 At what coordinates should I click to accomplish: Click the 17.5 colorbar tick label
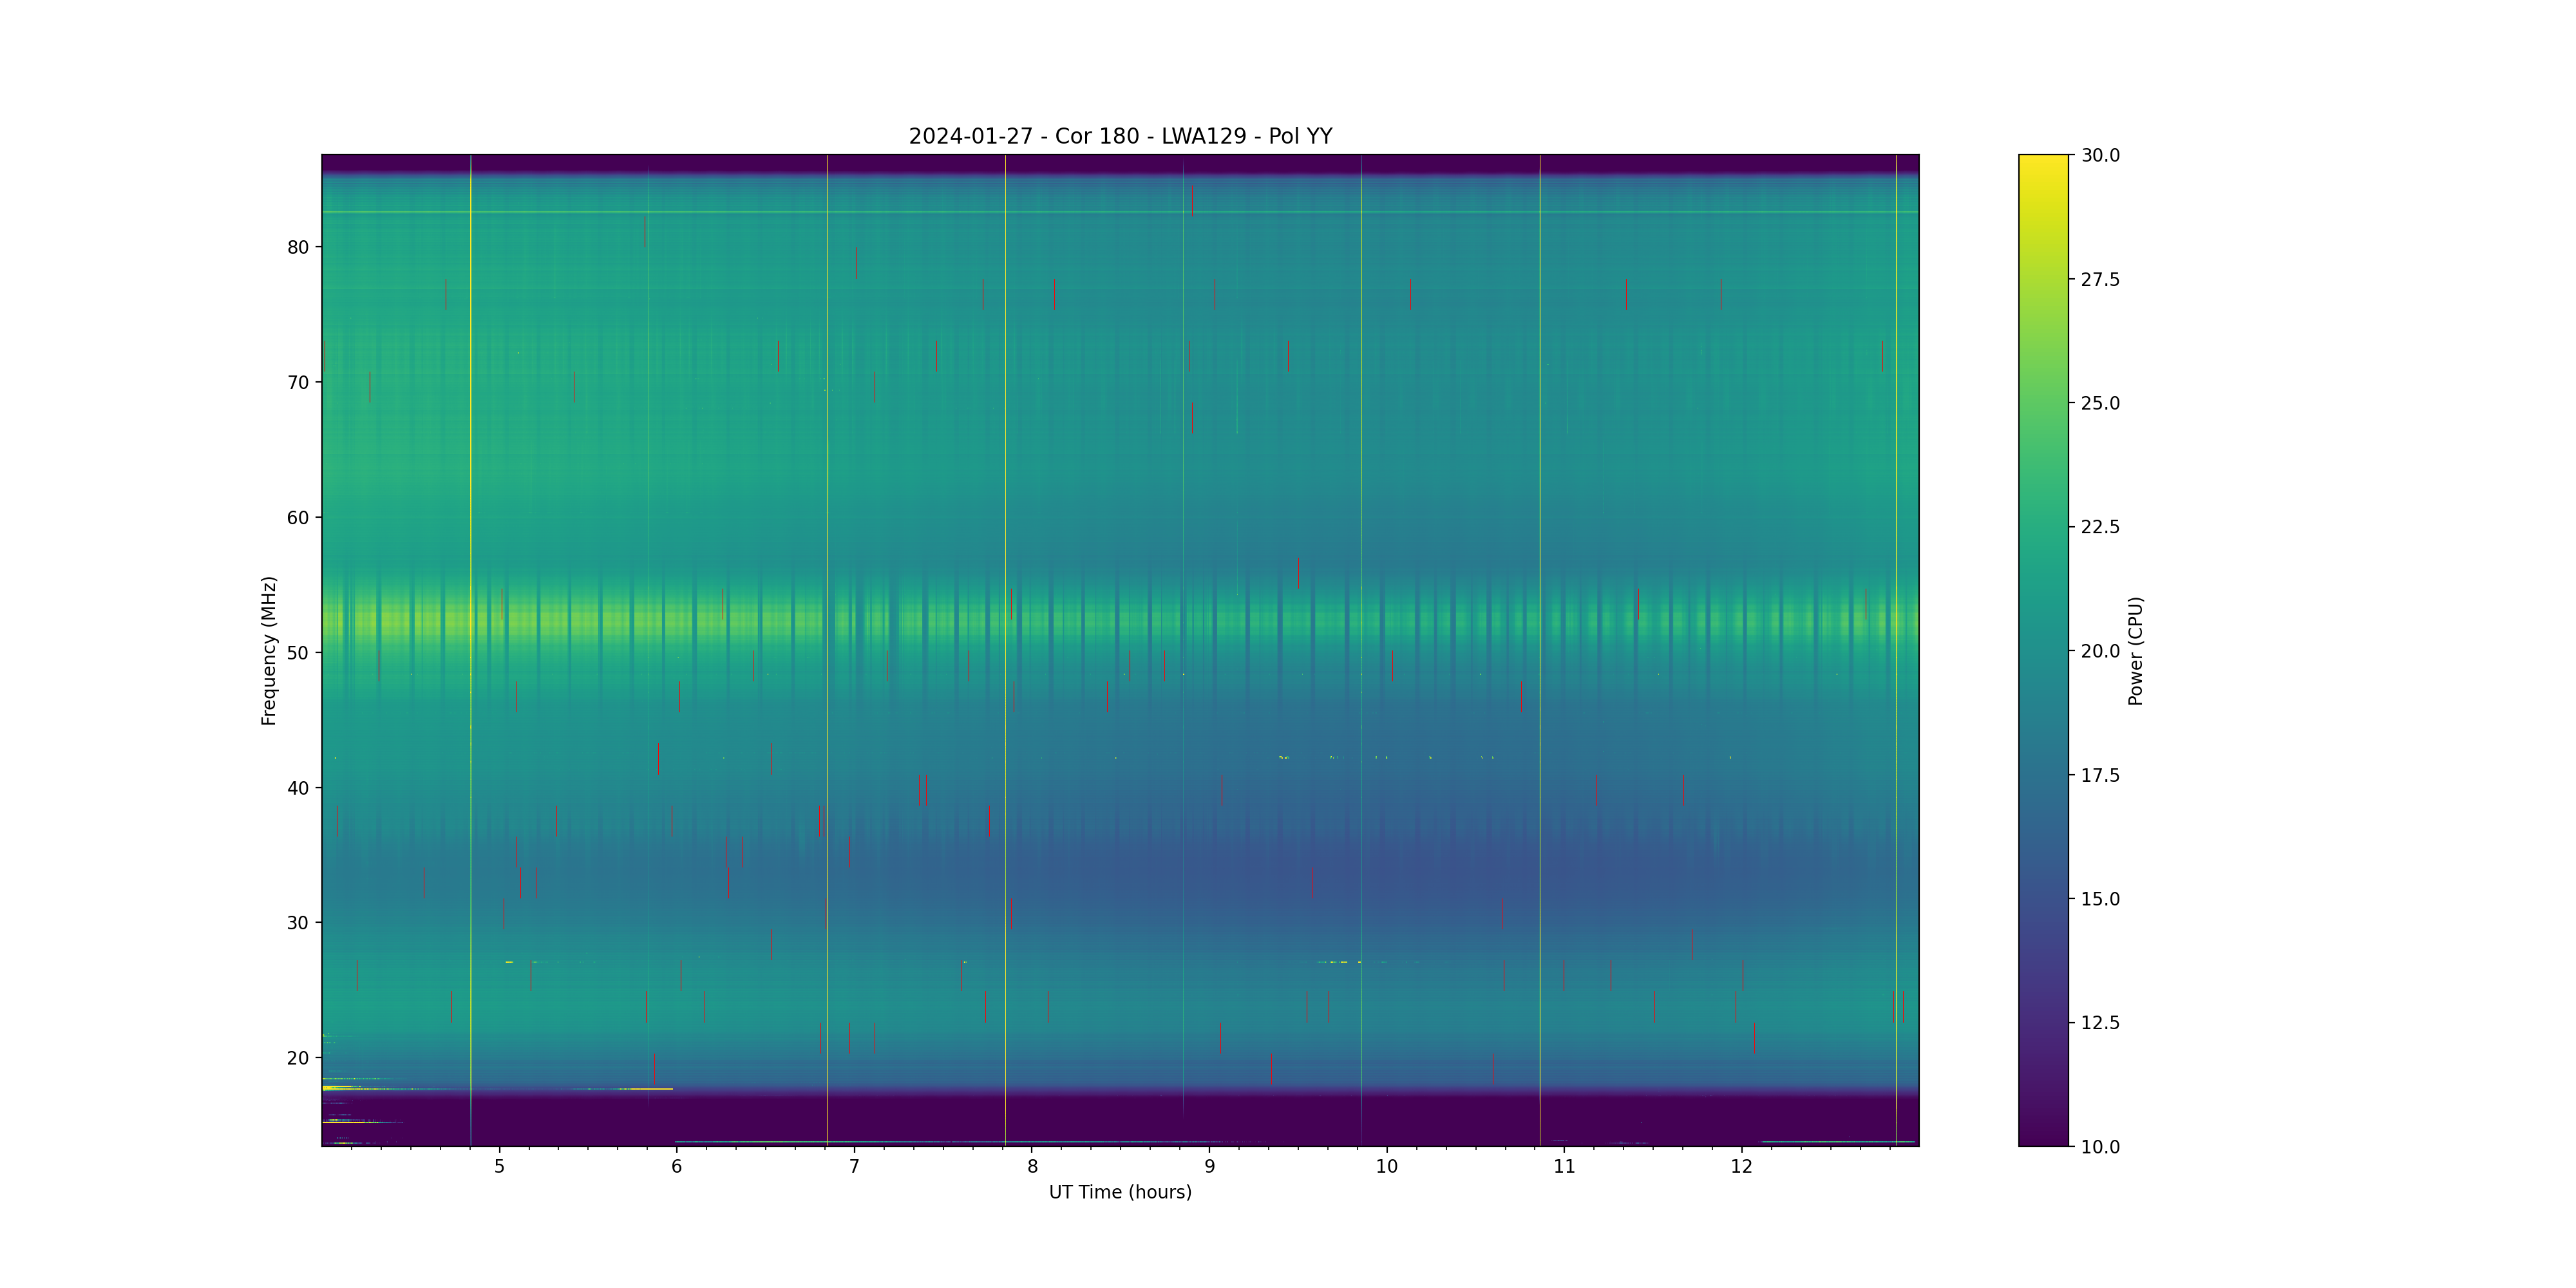coord(2100,775)
